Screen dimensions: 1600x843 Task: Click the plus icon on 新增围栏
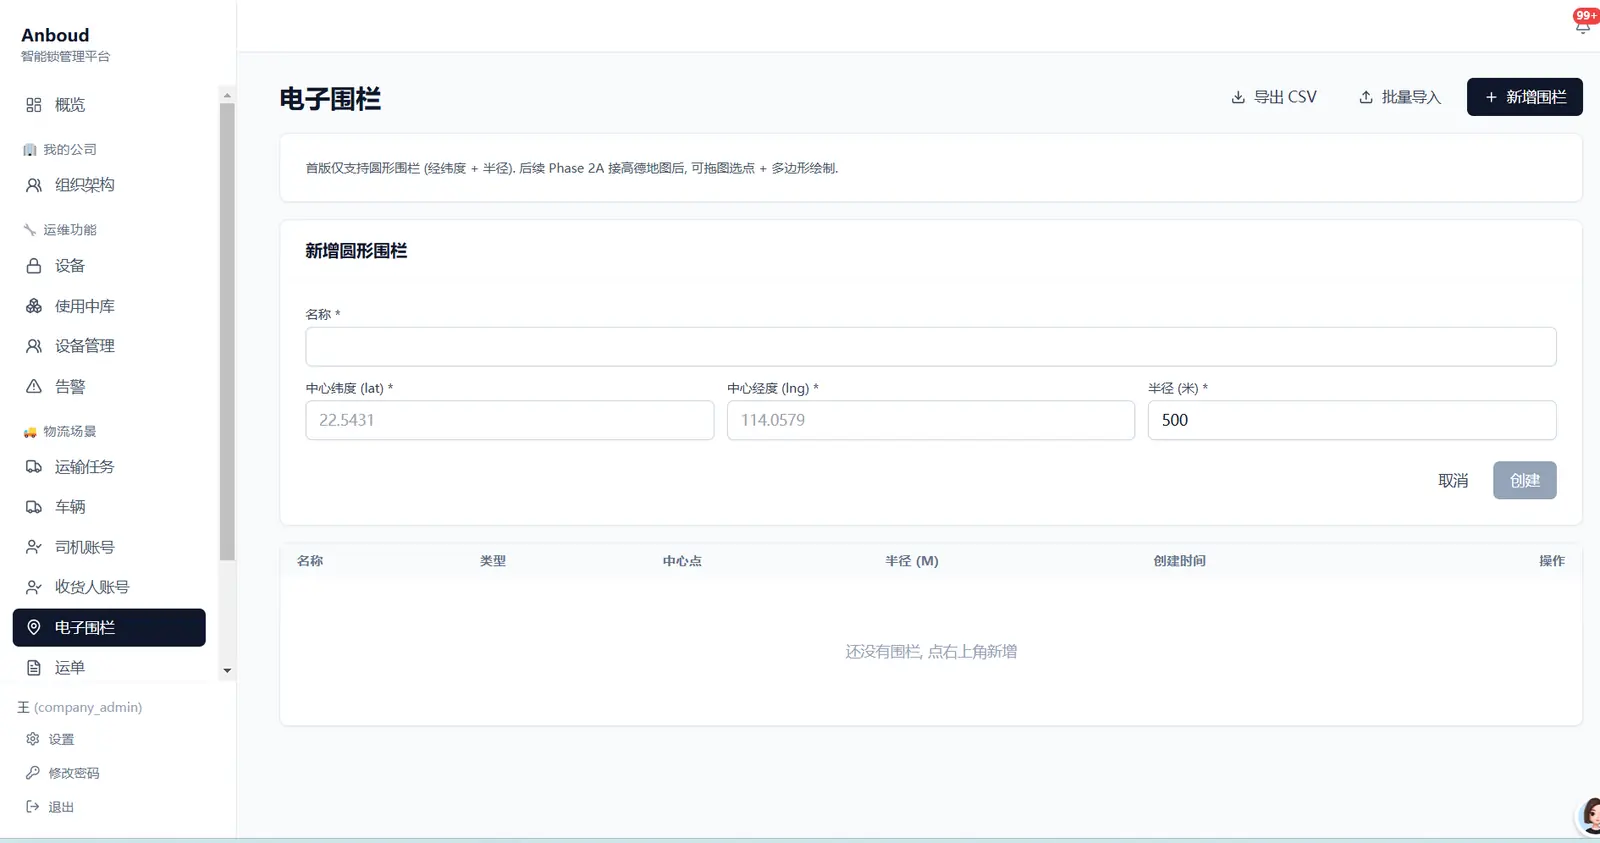tap(1491, 97)
